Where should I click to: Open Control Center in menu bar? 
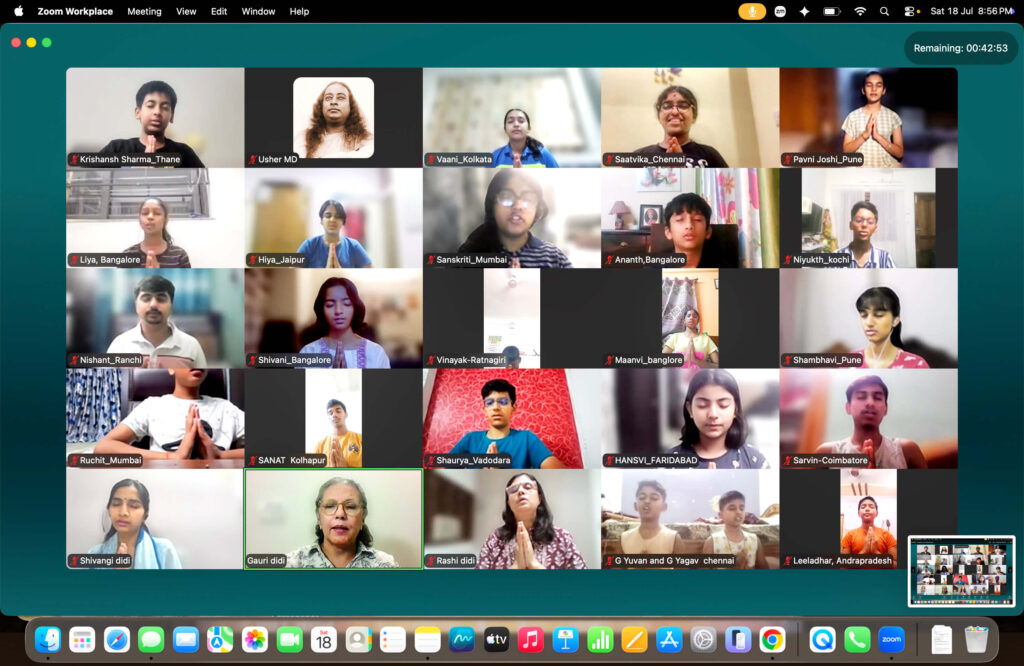coord(909,11)
